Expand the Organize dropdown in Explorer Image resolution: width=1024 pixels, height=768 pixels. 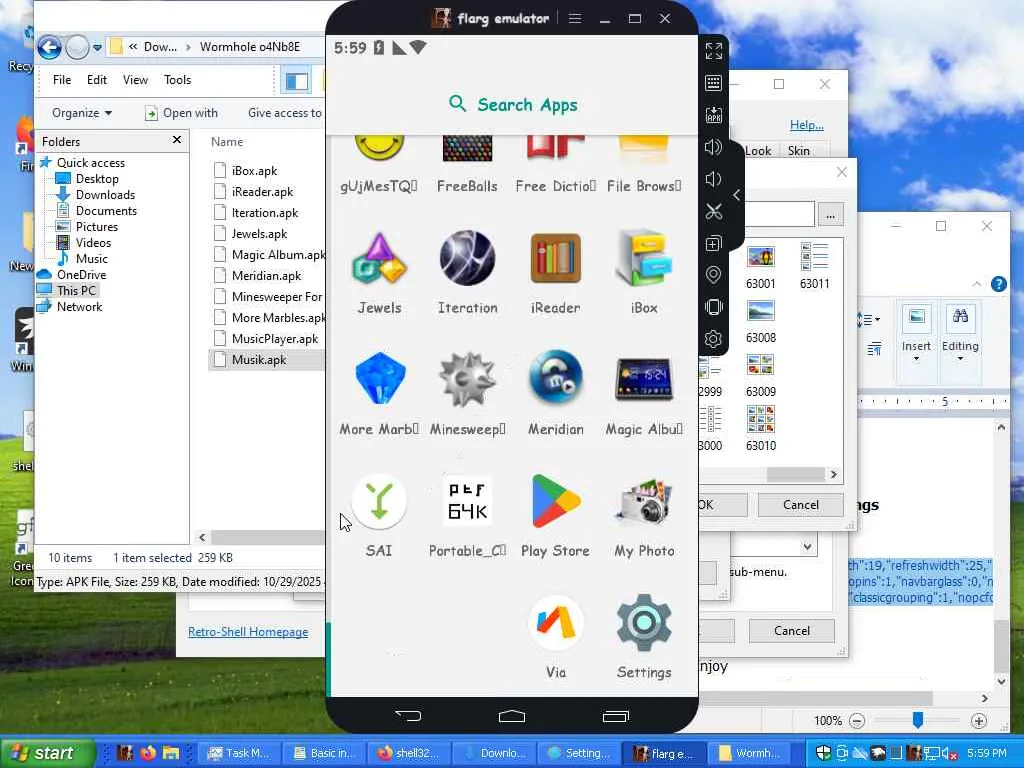[82, 113]
